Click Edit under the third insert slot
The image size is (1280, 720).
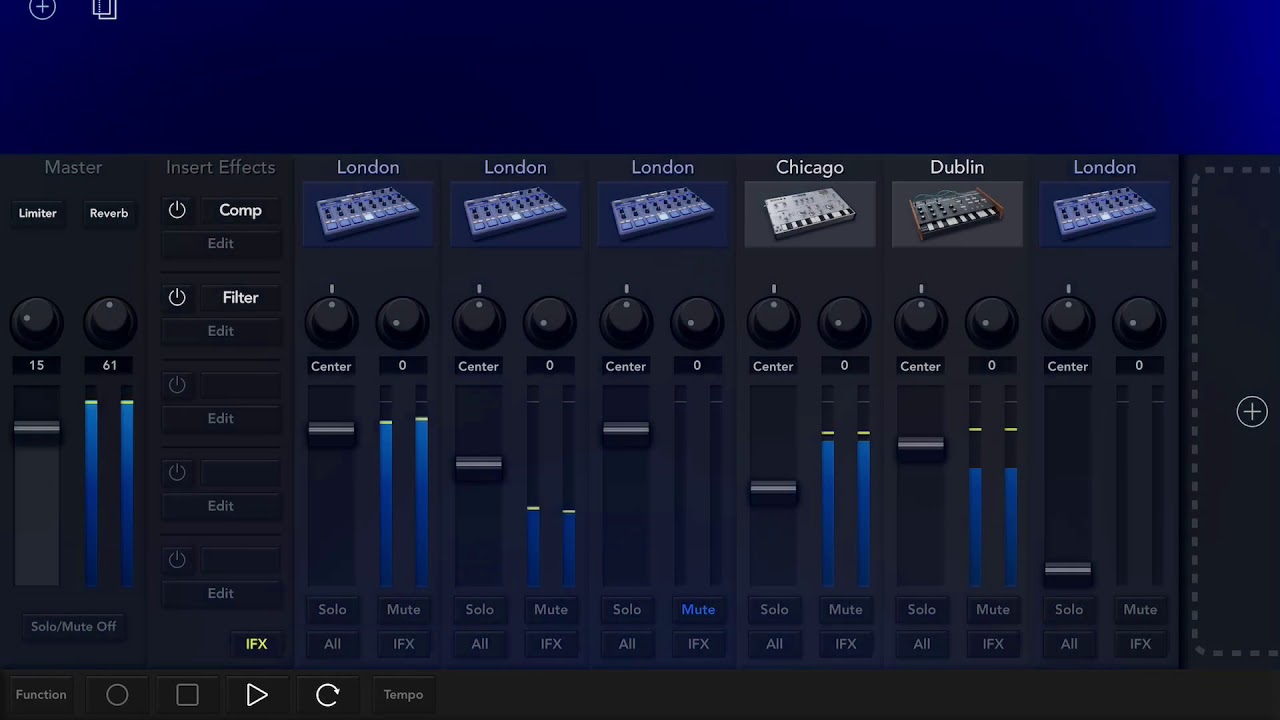[221, 418]
